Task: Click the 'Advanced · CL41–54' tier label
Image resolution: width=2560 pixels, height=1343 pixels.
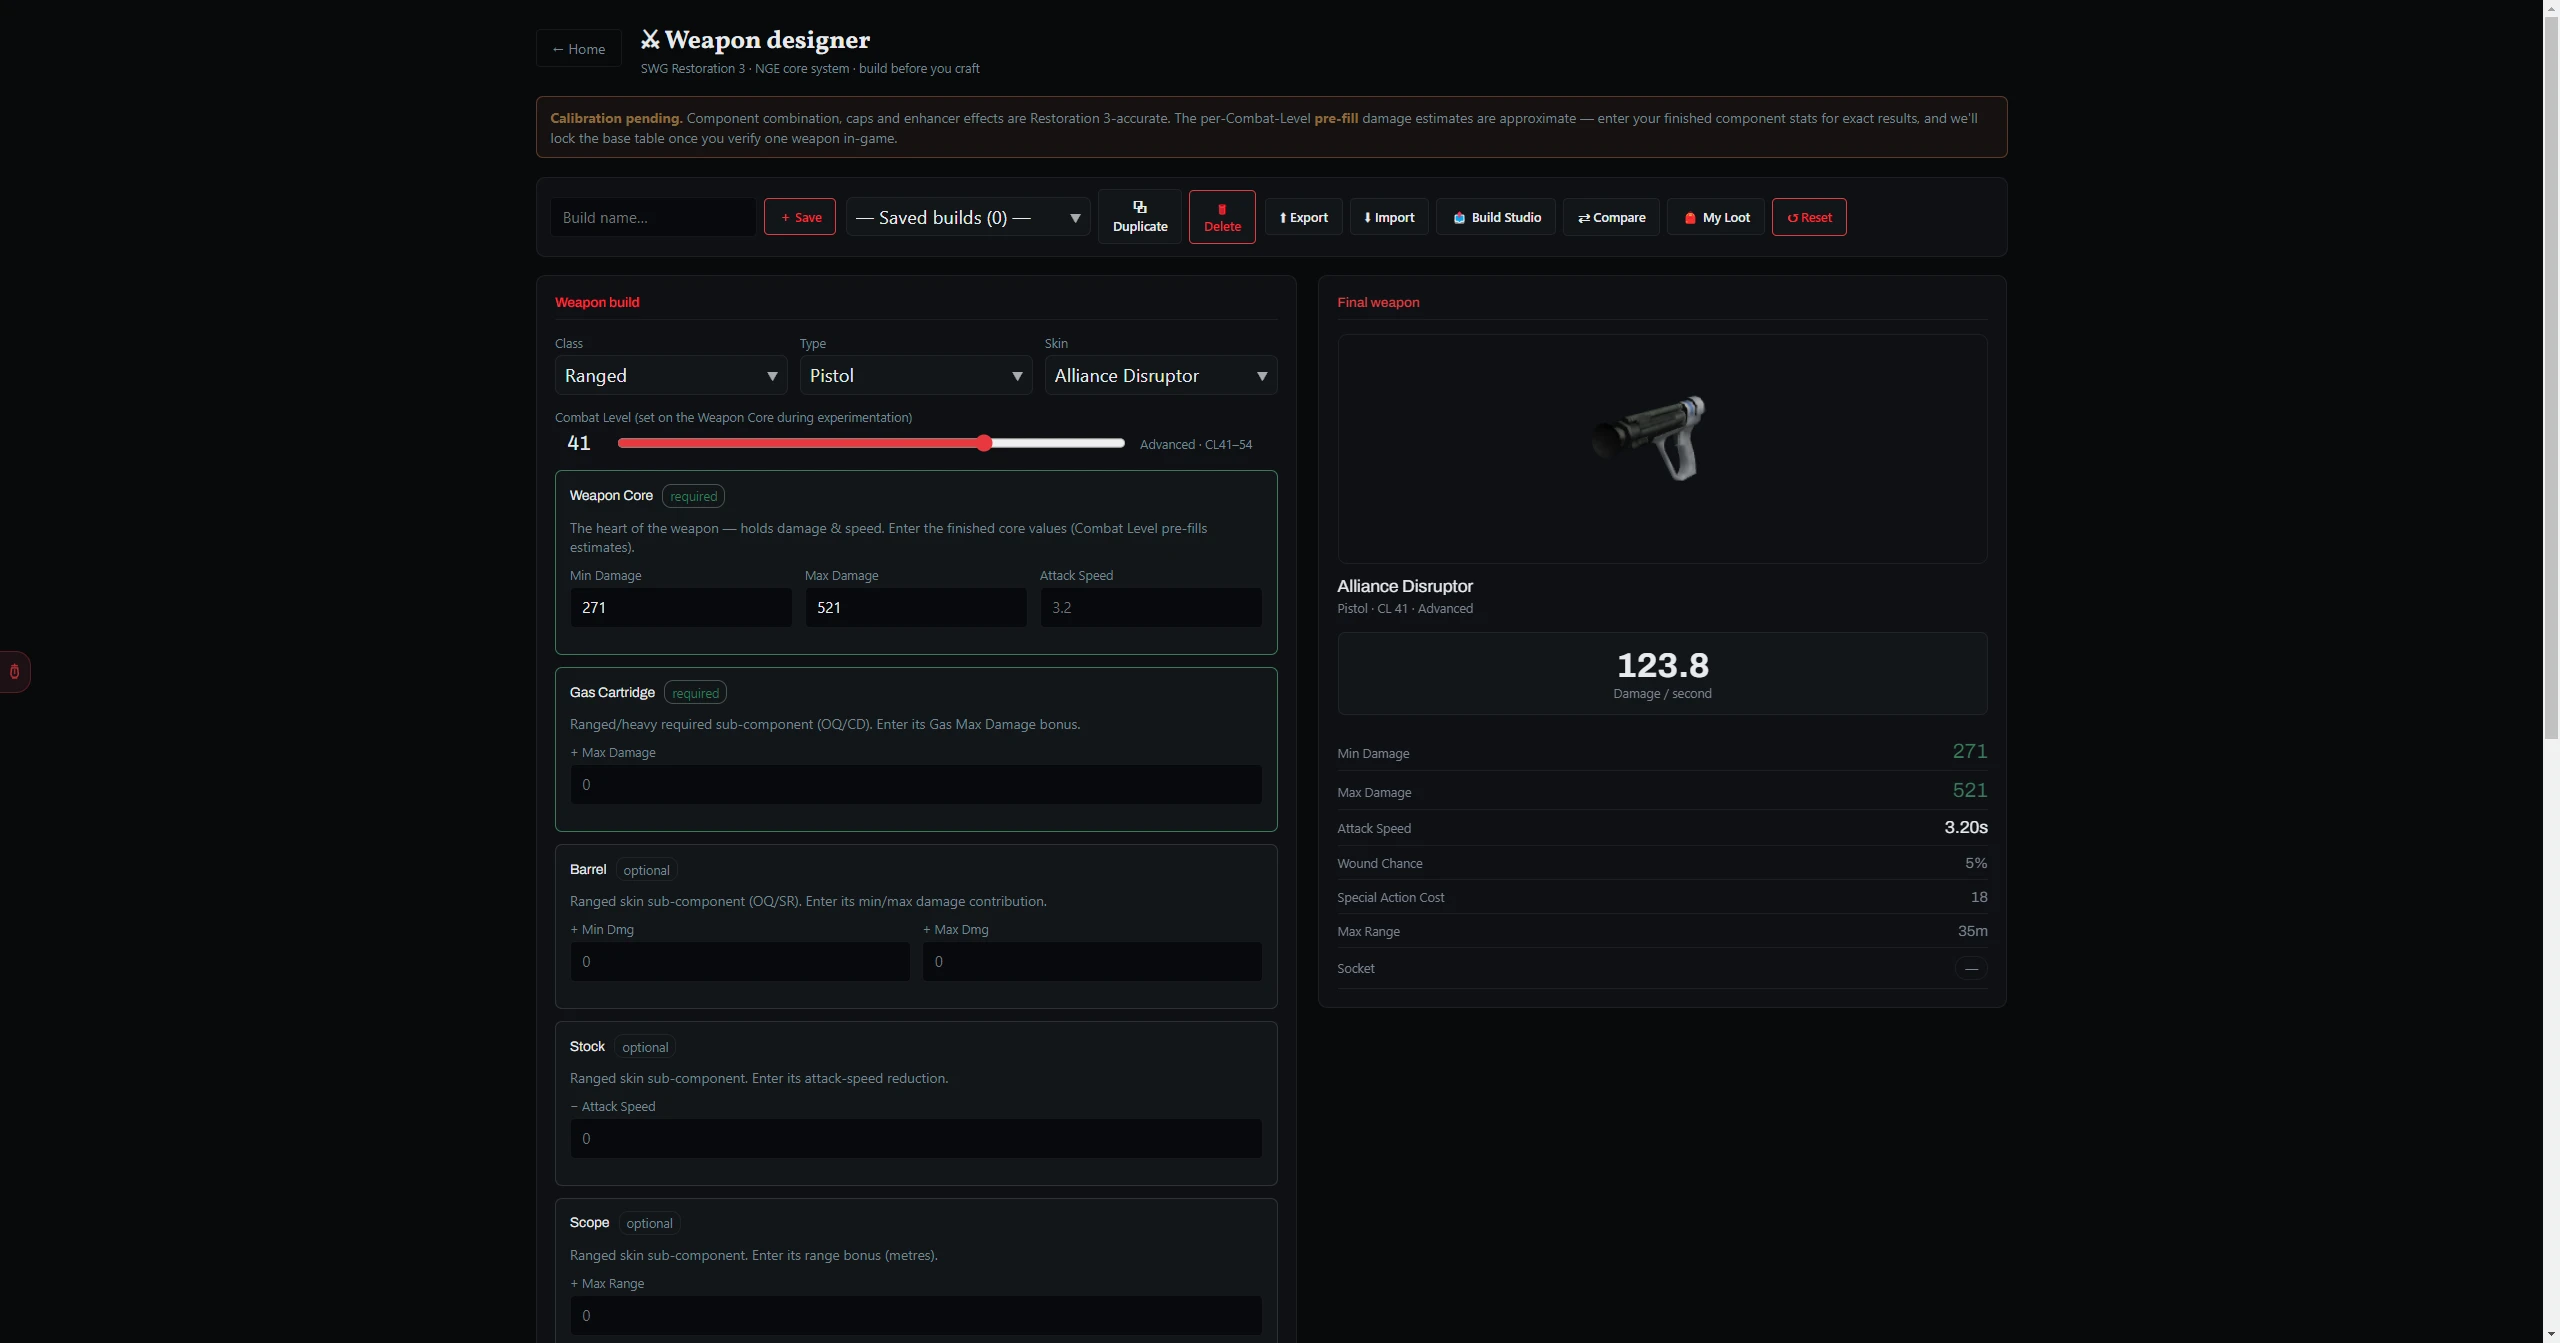Action: (x=1196, y=444)
